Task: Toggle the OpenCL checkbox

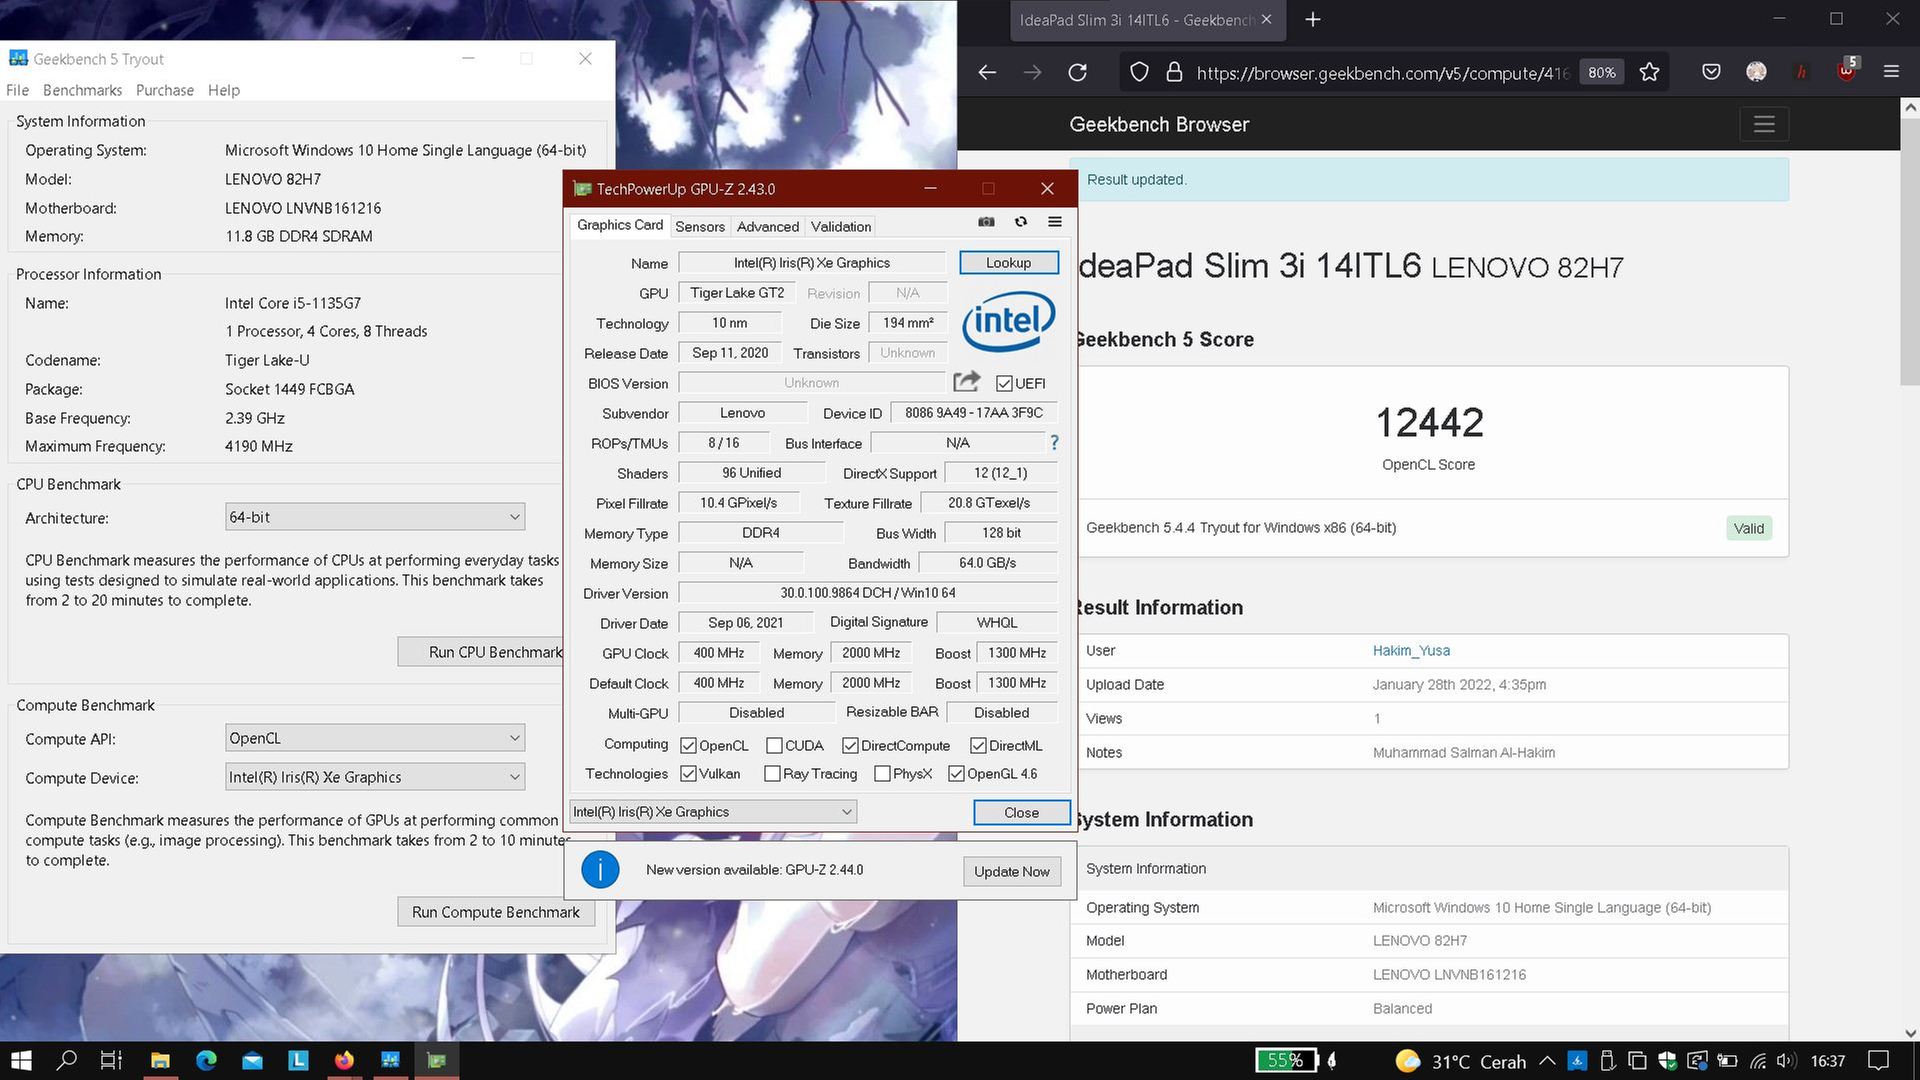Action: (x=688, y=745)
